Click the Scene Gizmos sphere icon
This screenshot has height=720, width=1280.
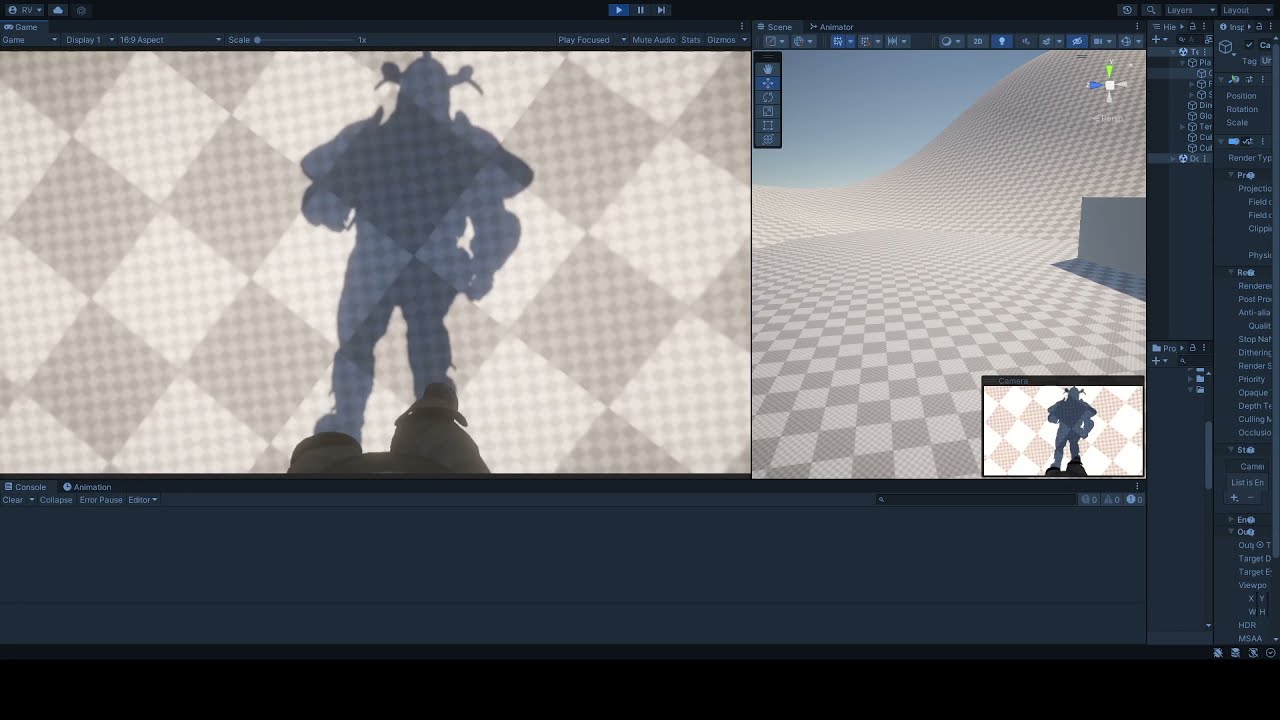point(1126,41)
